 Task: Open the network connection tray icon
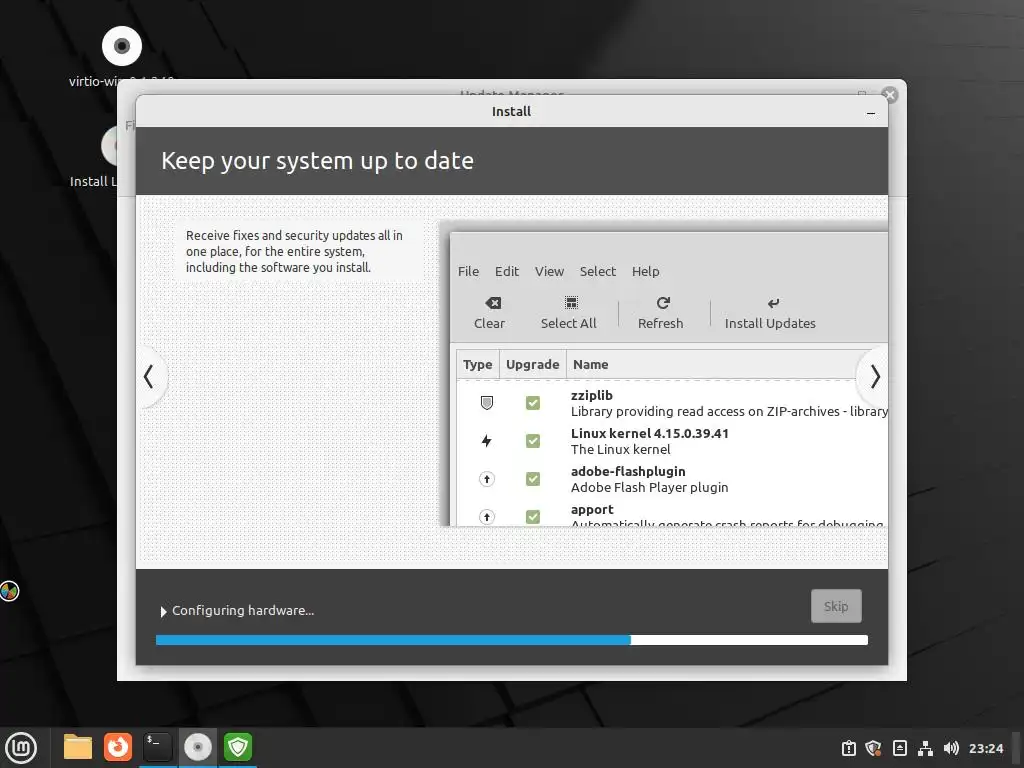[x=925, y=748]
